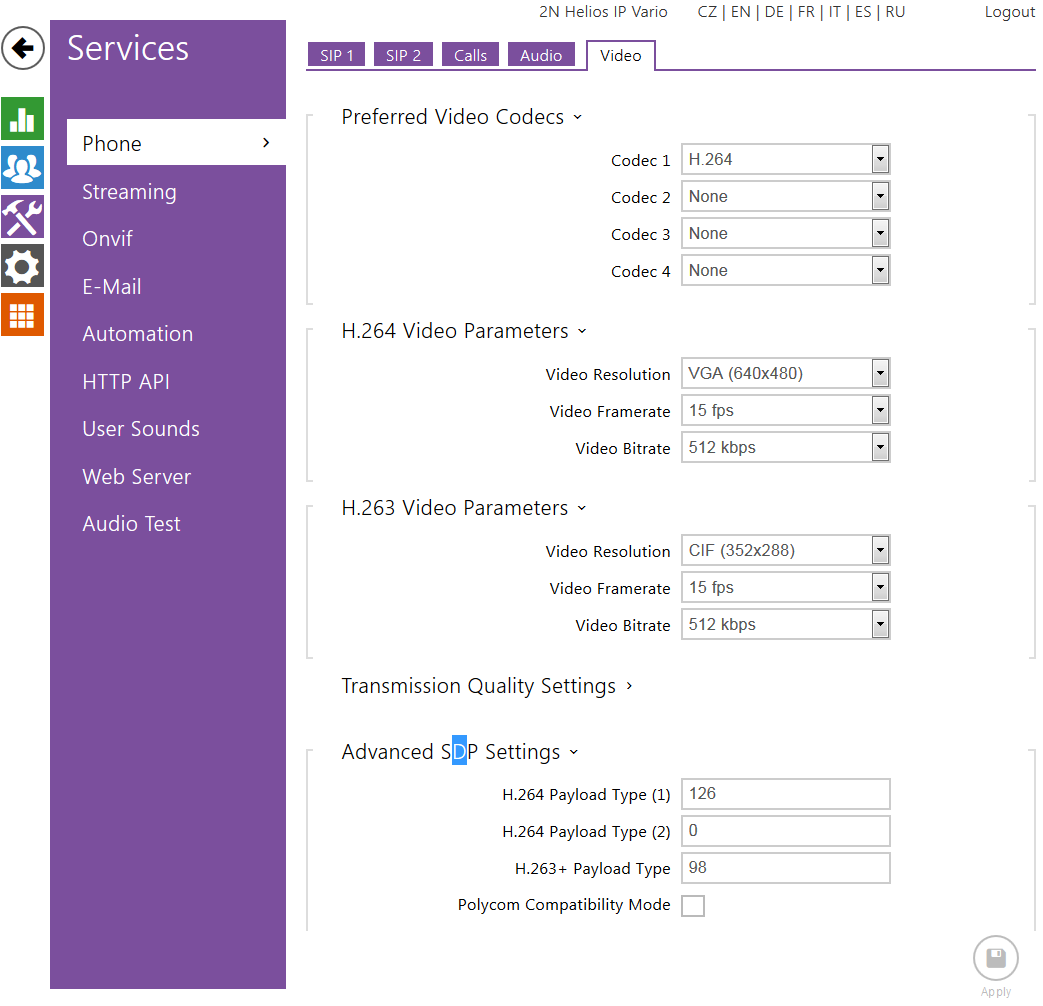Open the gear system settings icon

[x=22, y=266]
